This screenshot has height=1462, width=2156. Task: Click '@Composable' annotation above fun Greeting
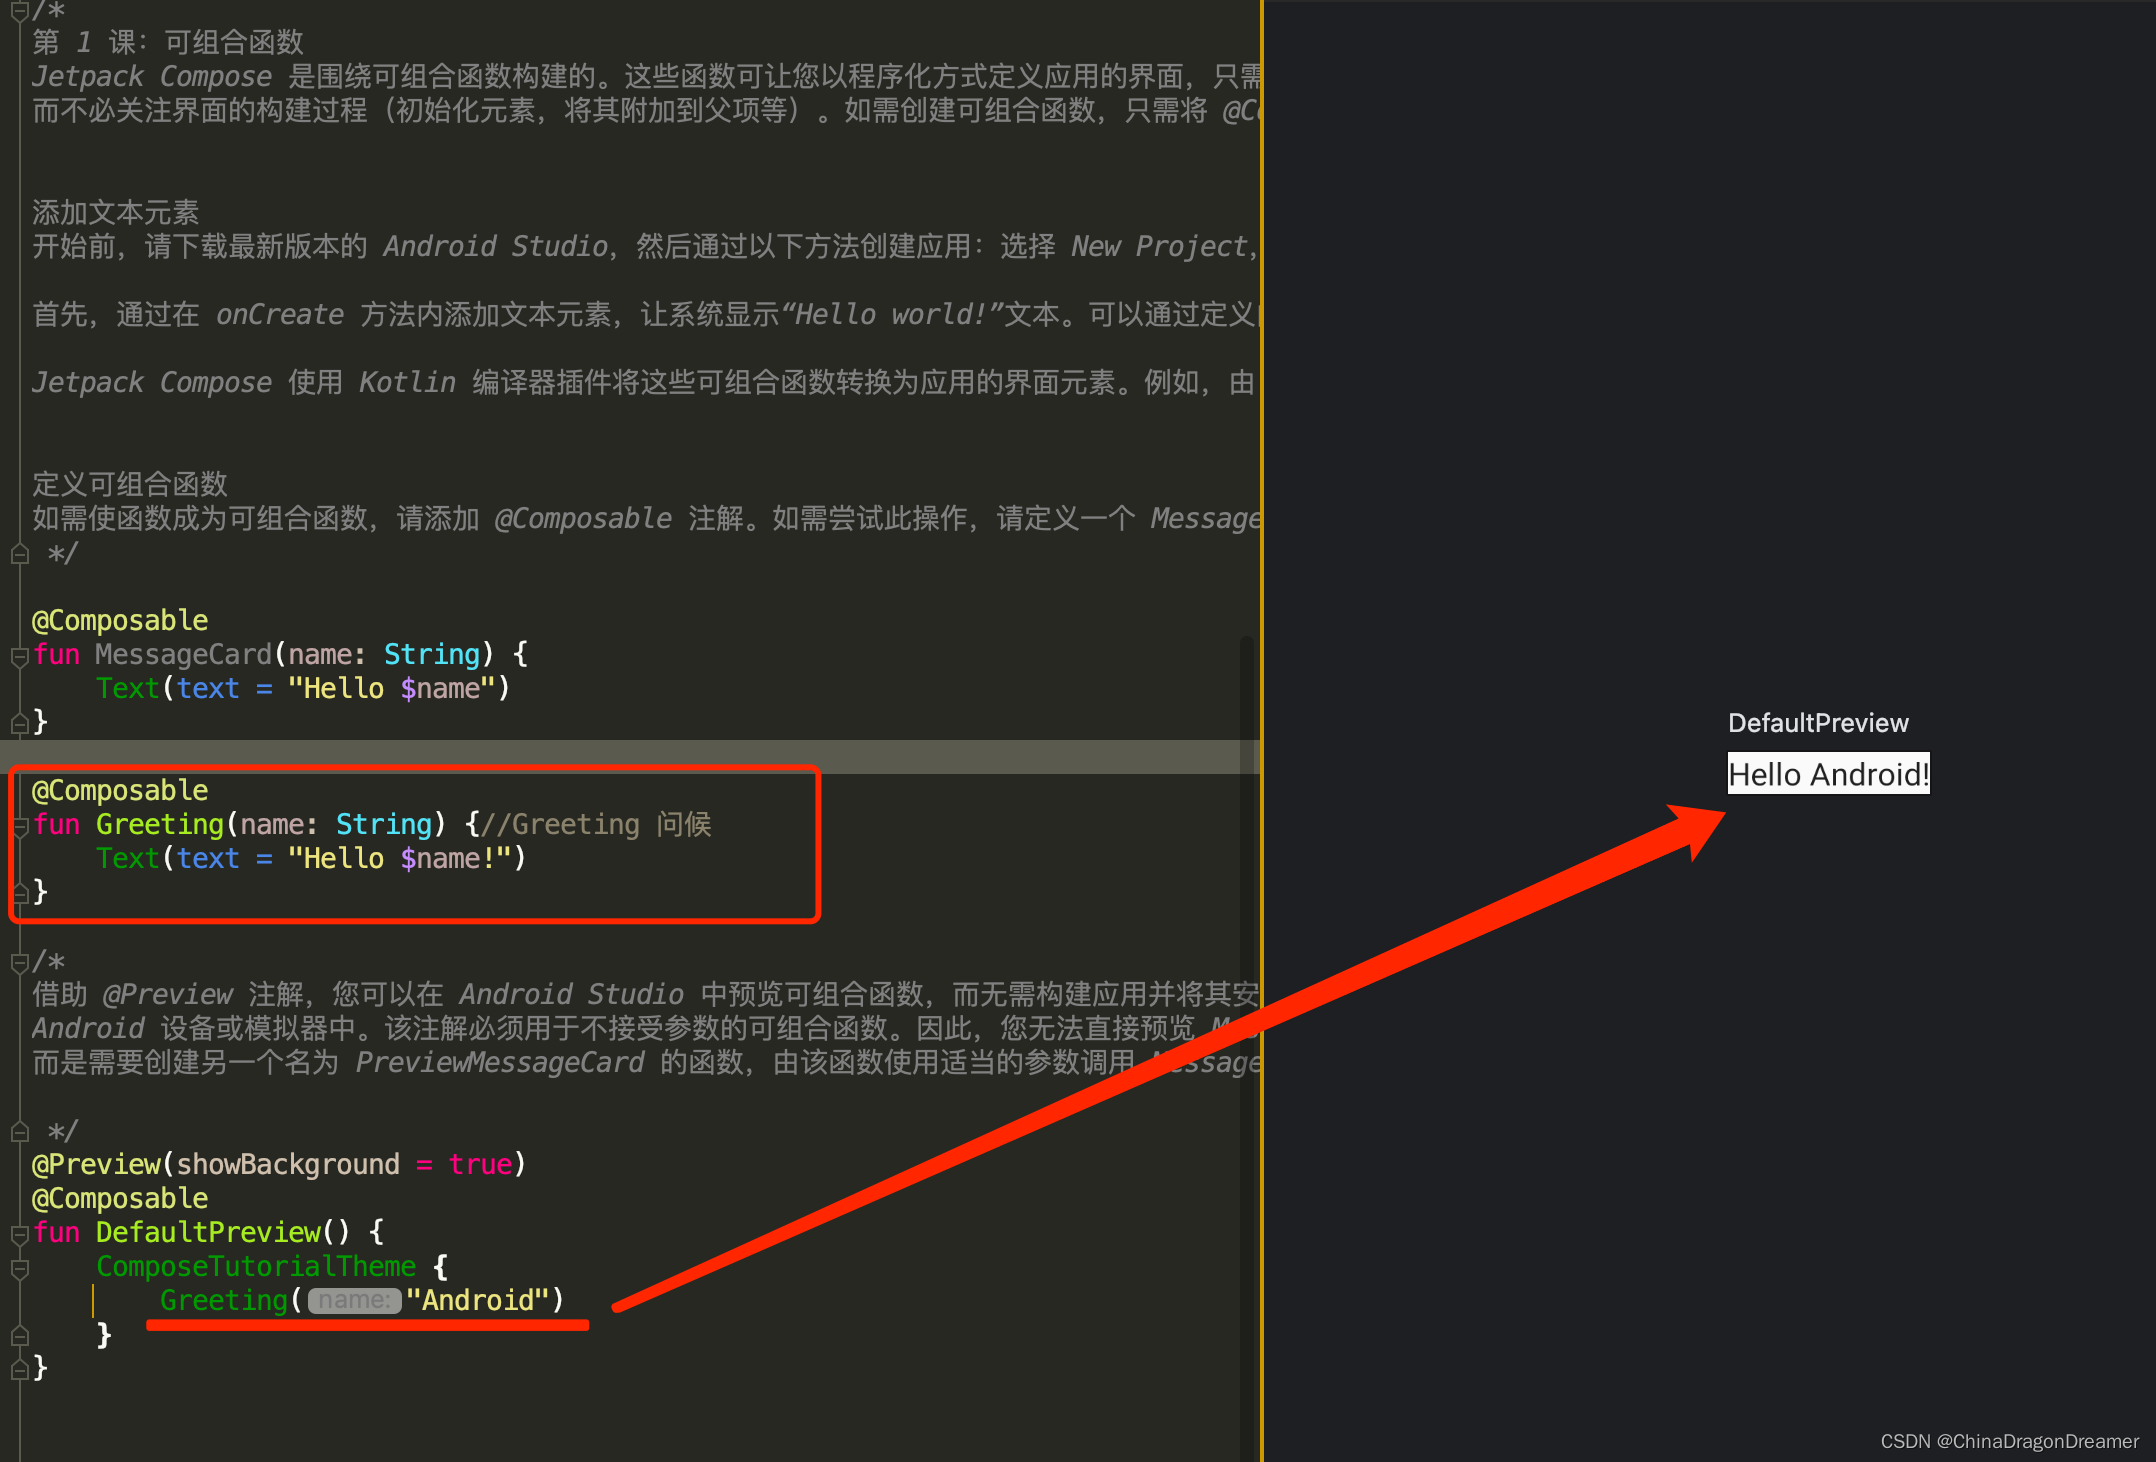[x=120, y=791]
